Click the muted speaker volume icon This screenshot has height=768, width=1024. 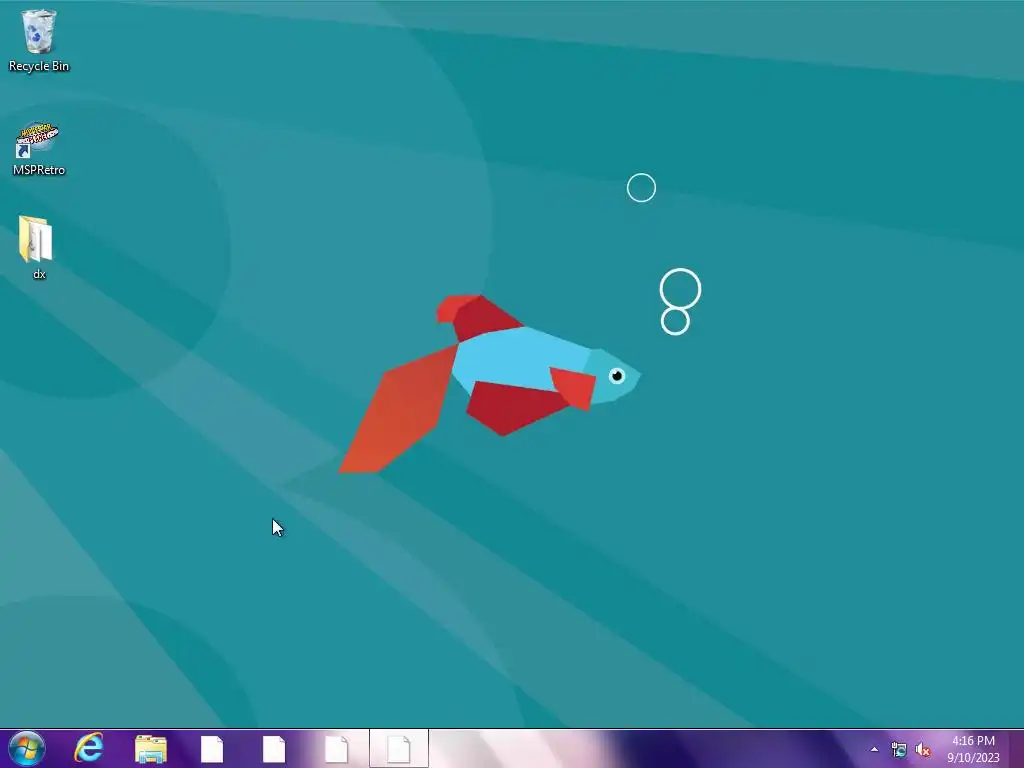point(923,750)
